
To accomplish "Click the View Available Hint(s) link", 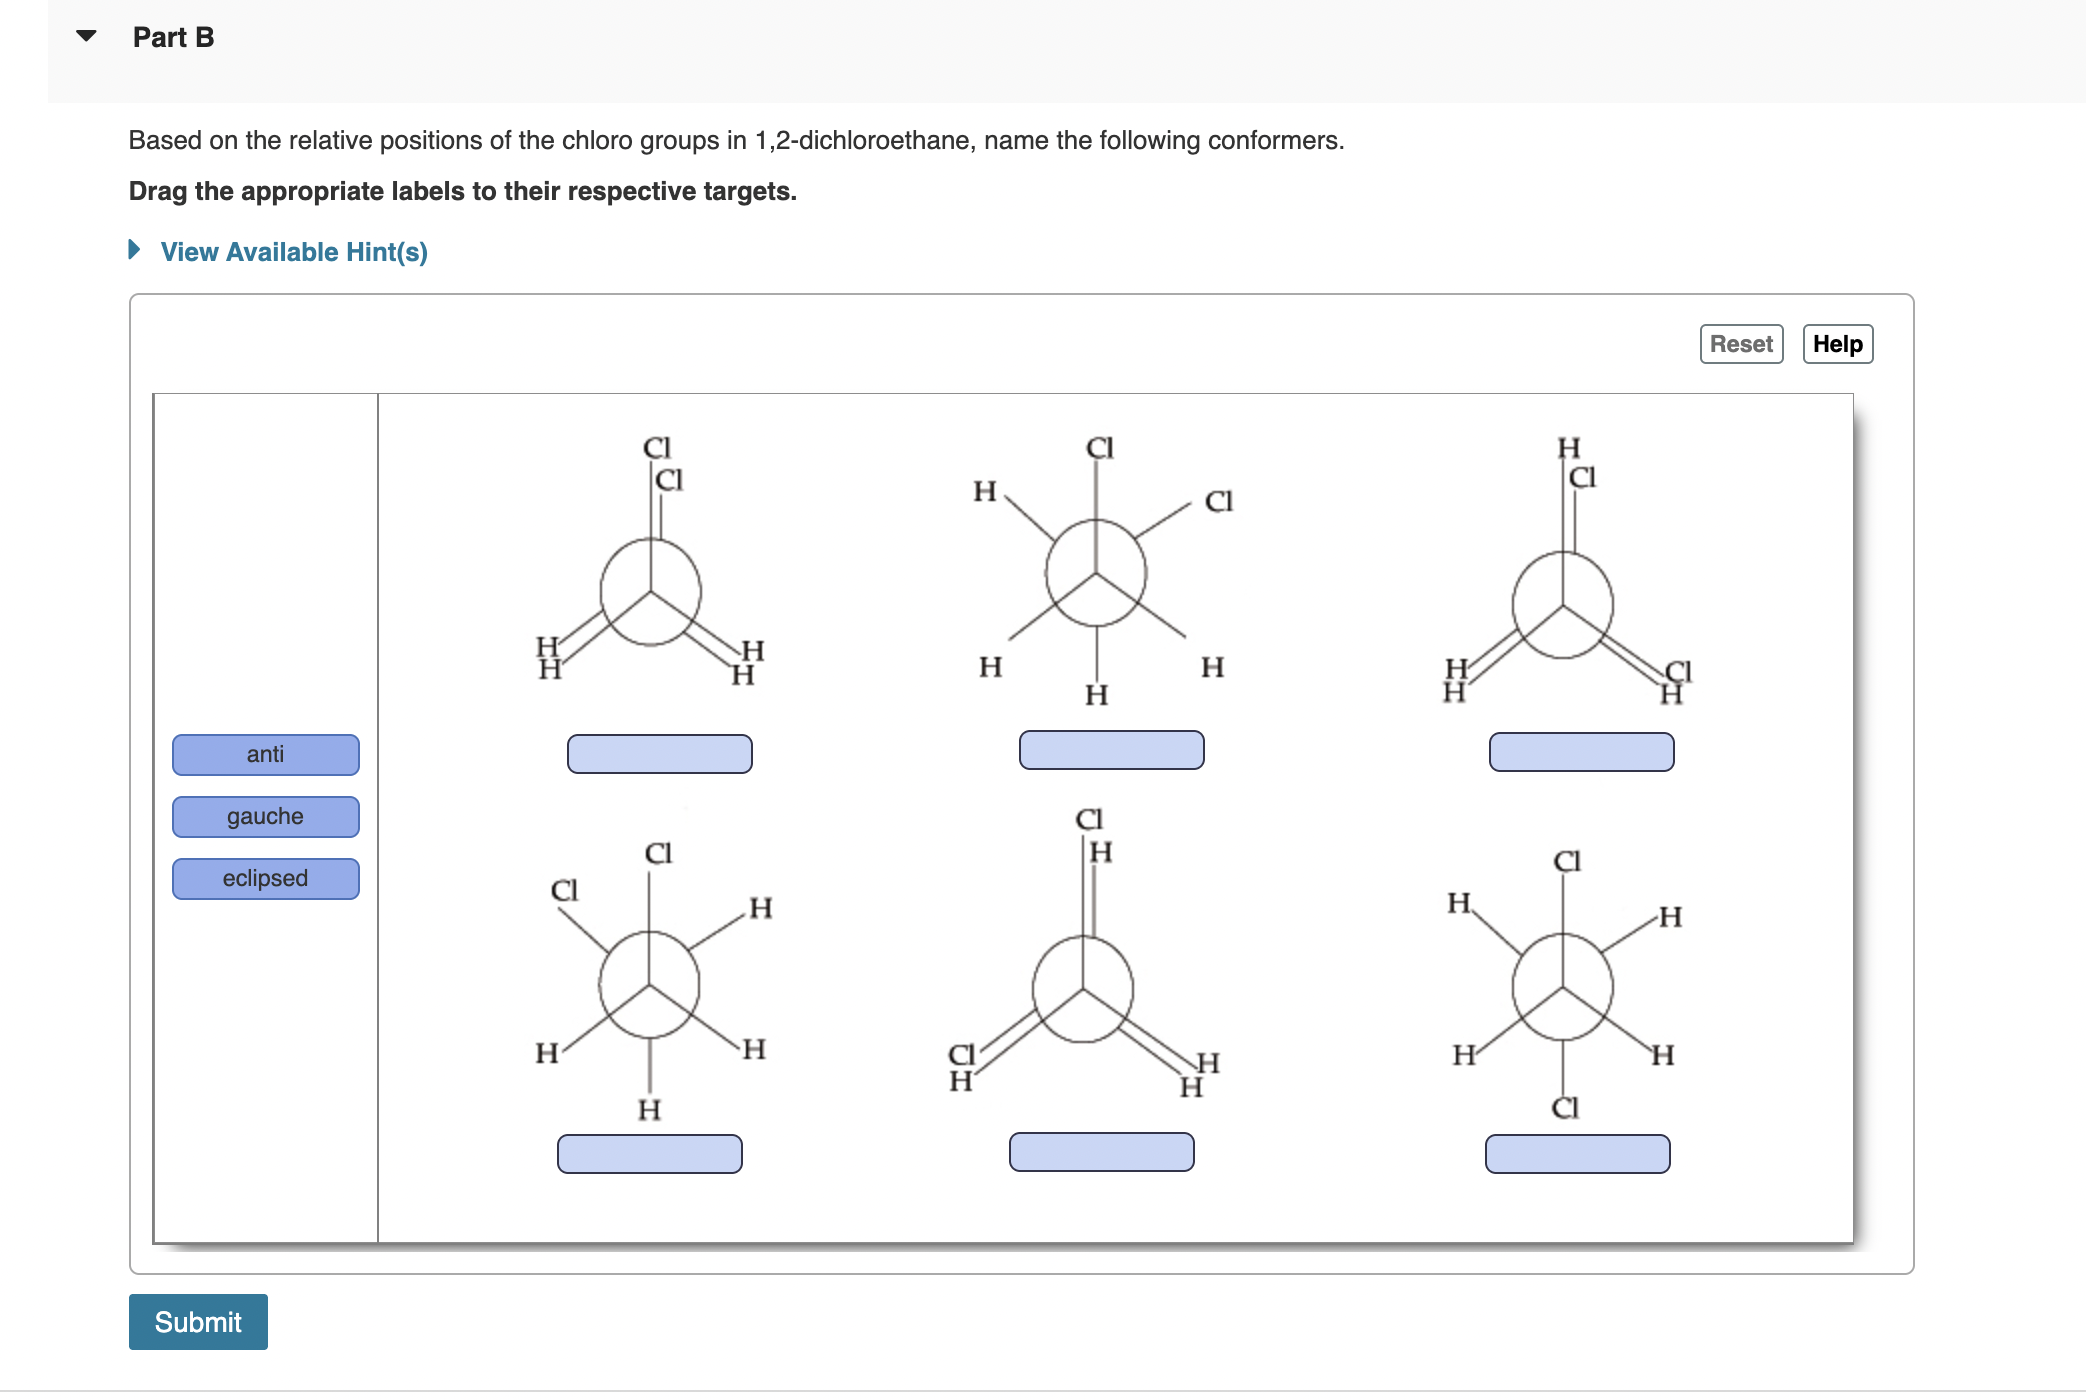I will coord(294,251).
